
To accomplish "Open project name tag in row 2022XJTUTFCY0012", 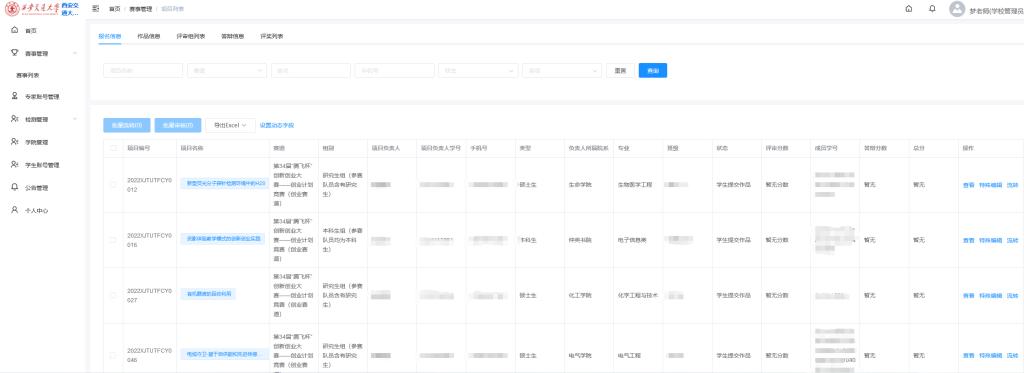I will [225, 184].
